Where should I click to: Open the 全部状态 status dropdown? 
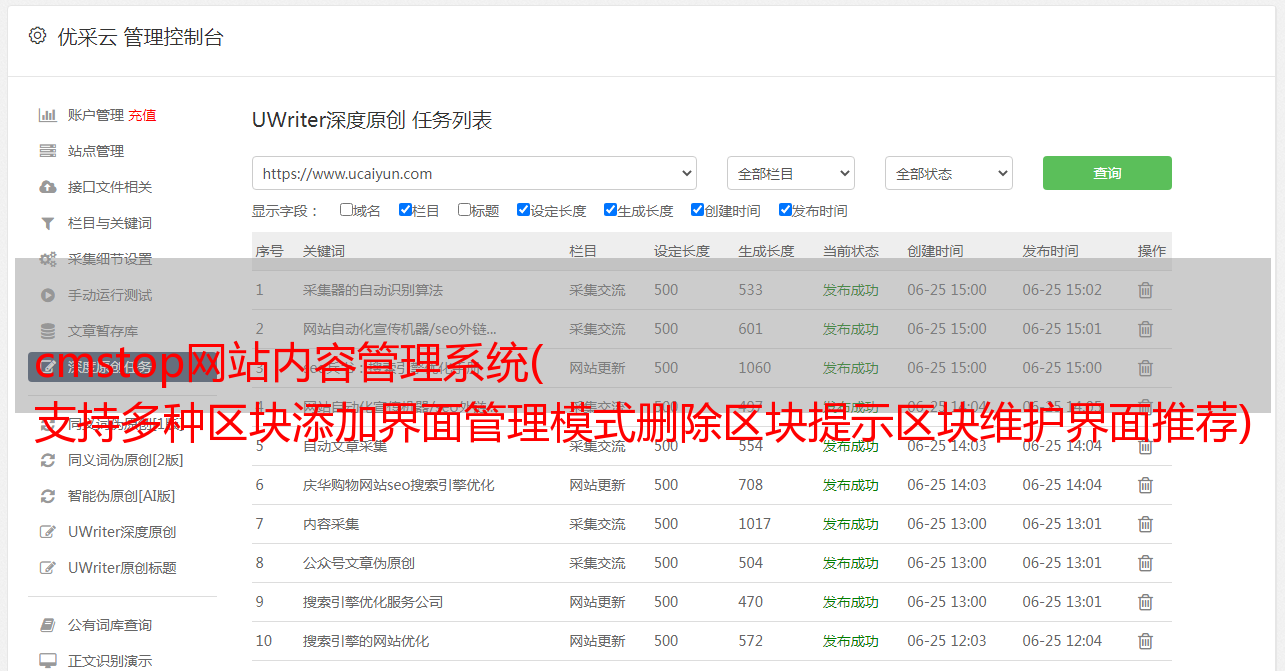pyautogui.click(x=948, y=173)
